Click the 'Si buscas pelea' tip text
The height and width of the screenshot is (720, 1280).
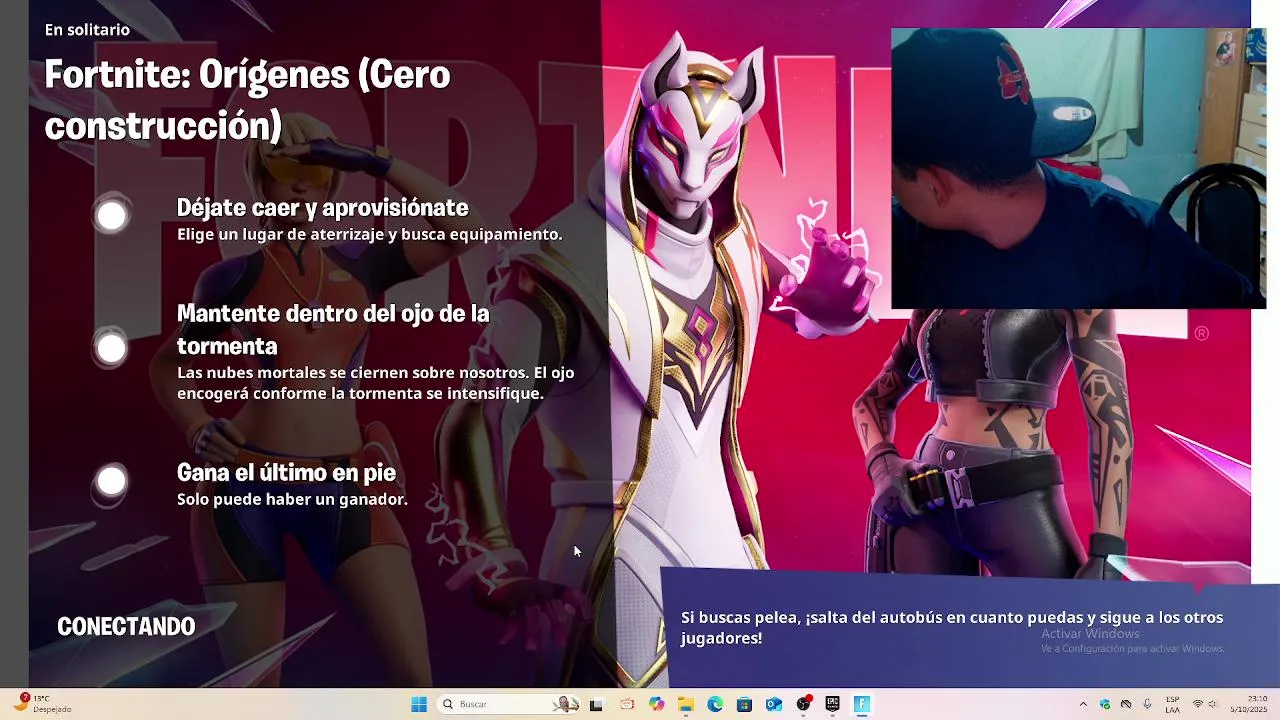952,627
